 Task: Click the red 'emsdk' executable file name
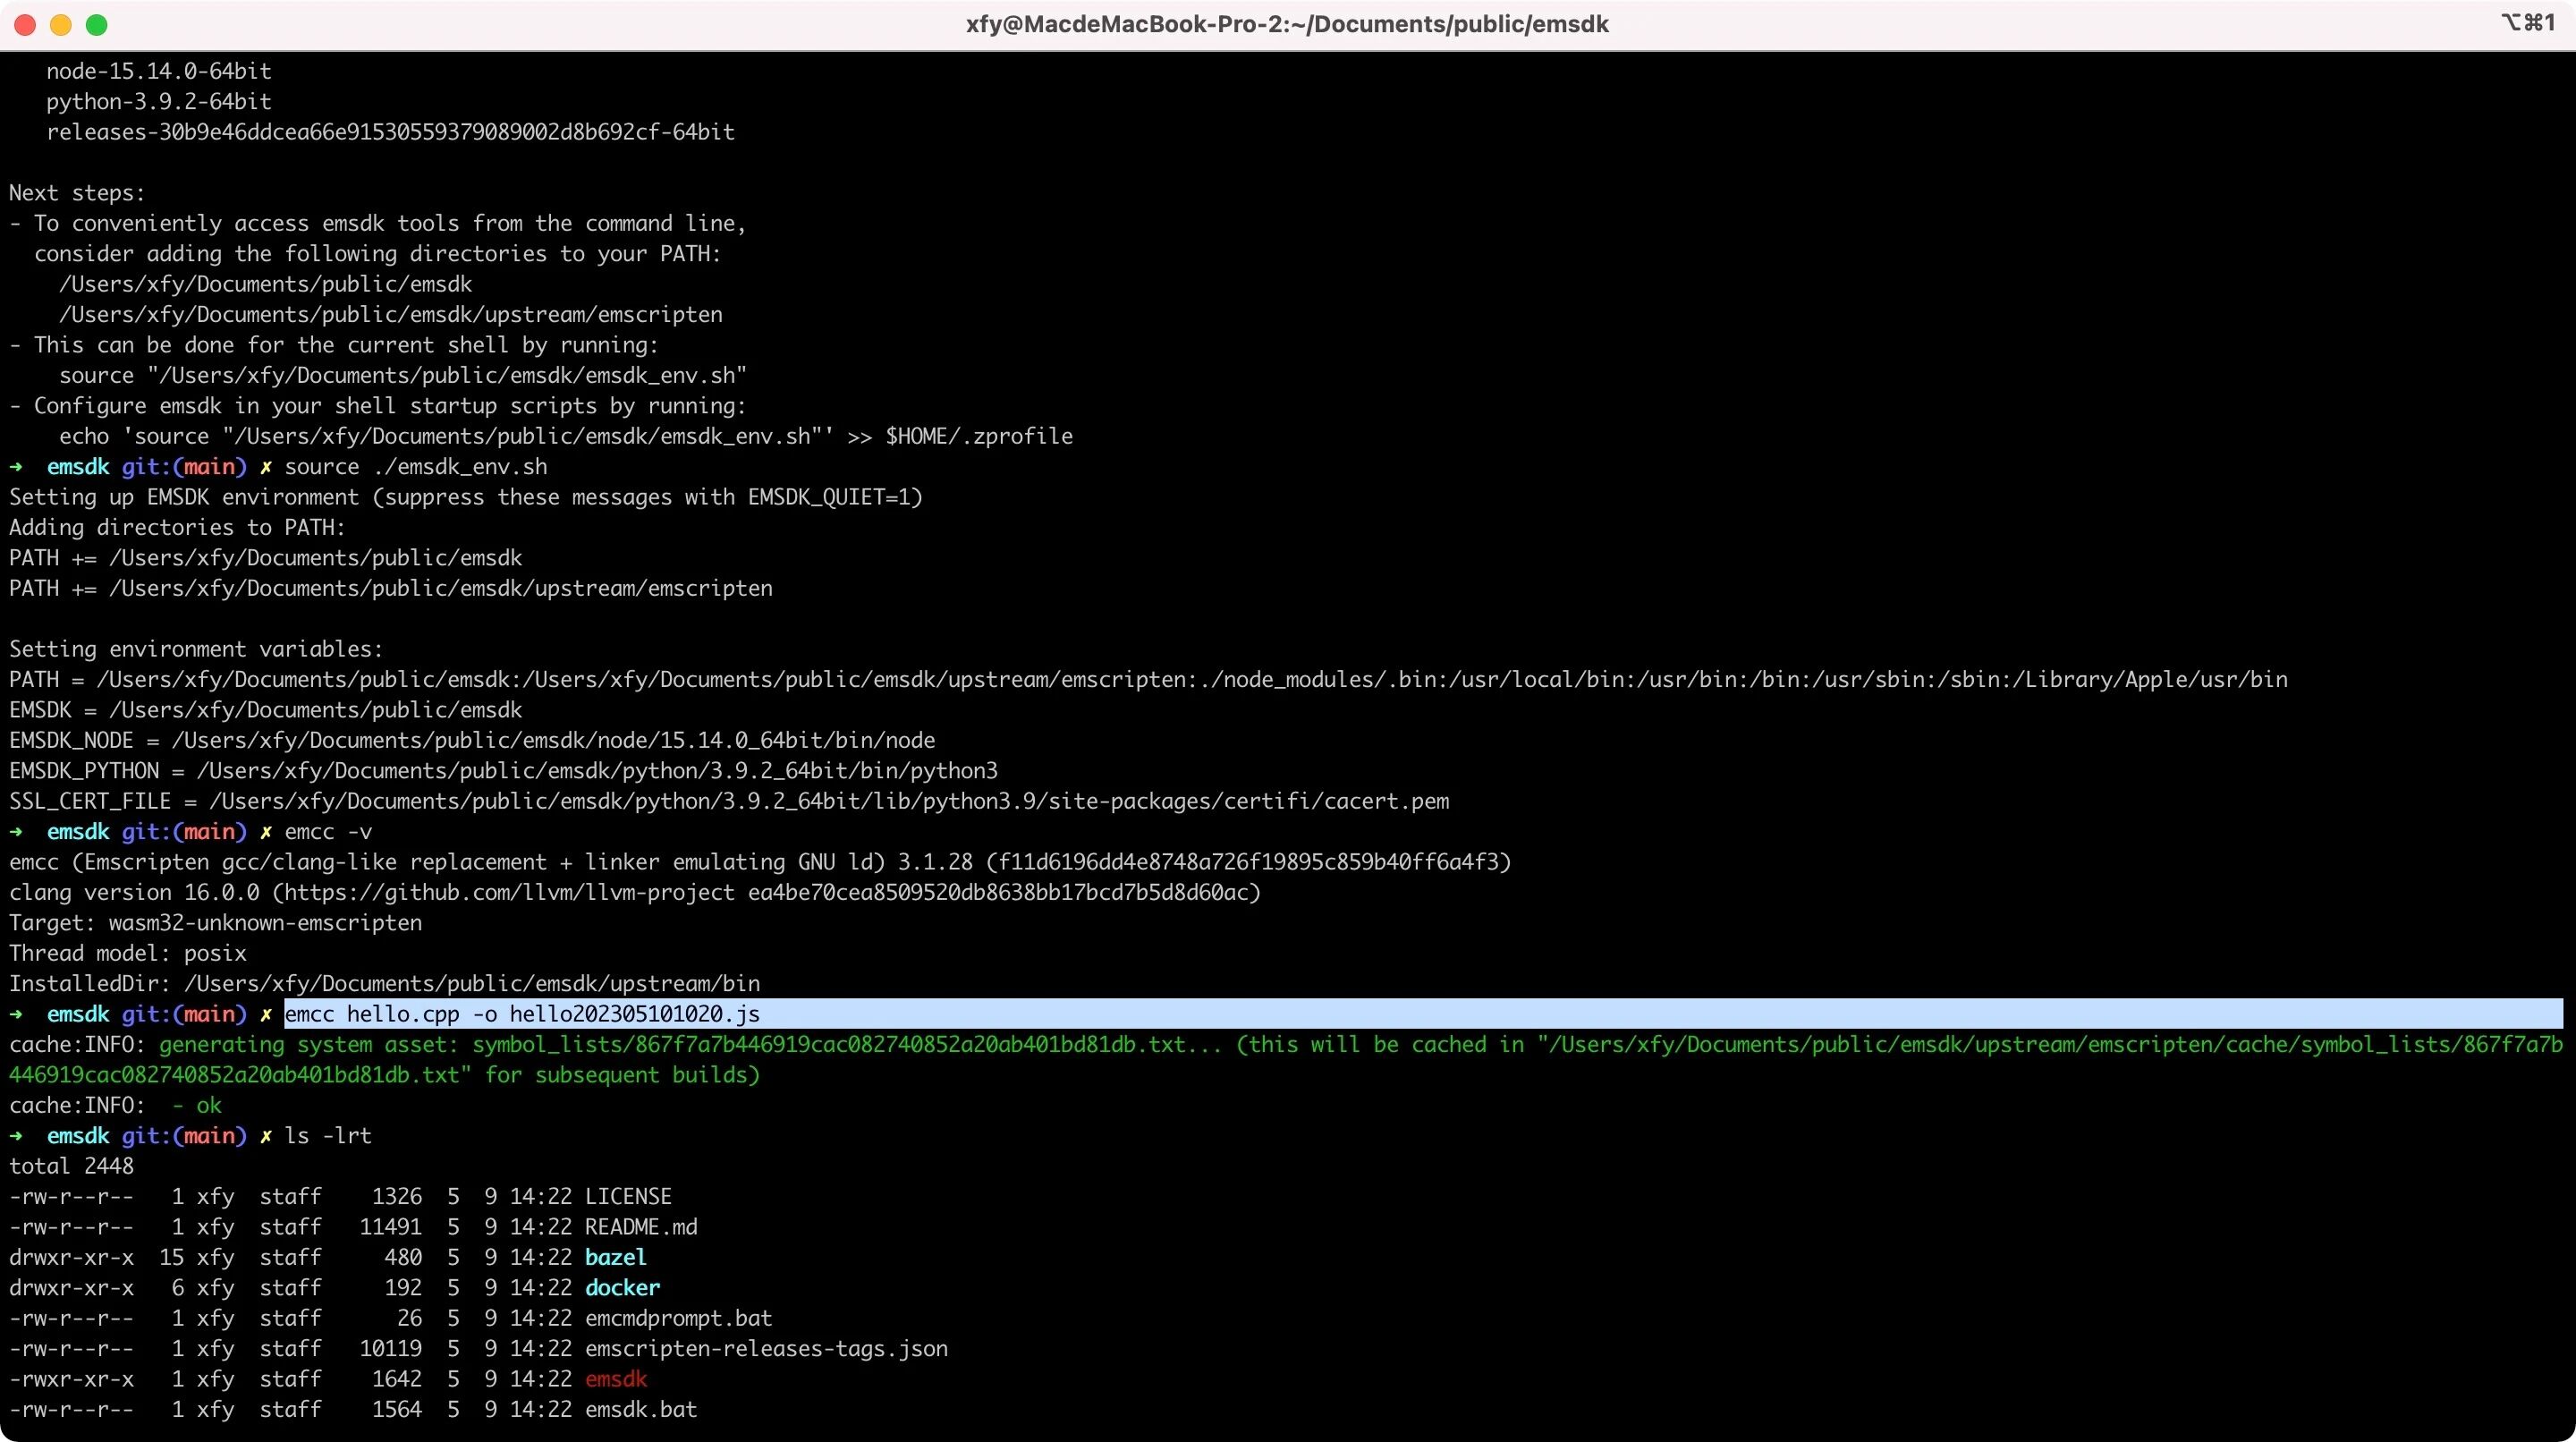[616, 1379]
